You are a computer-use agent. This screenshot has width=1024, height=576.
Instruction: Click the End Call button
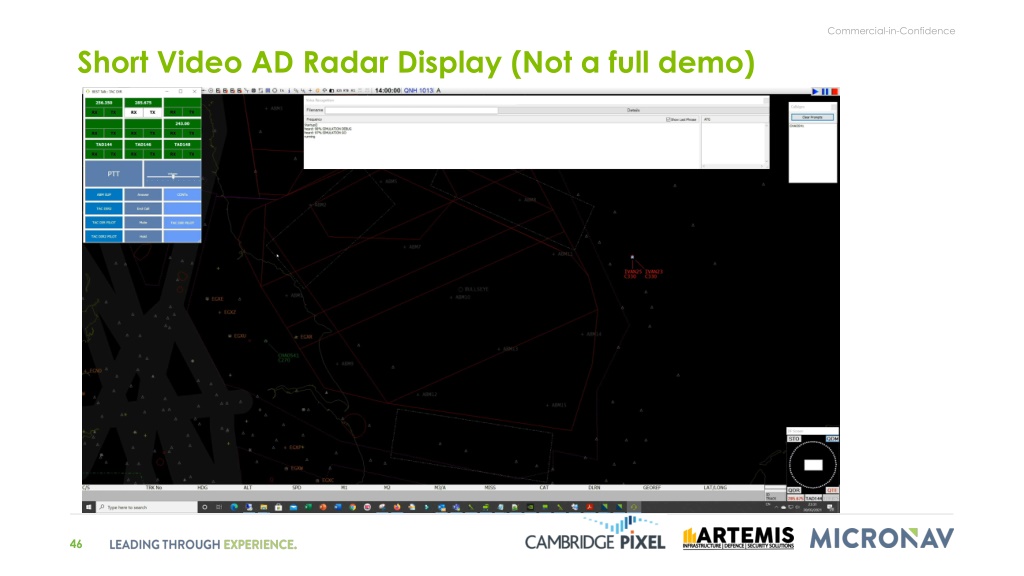click(143, 208)
